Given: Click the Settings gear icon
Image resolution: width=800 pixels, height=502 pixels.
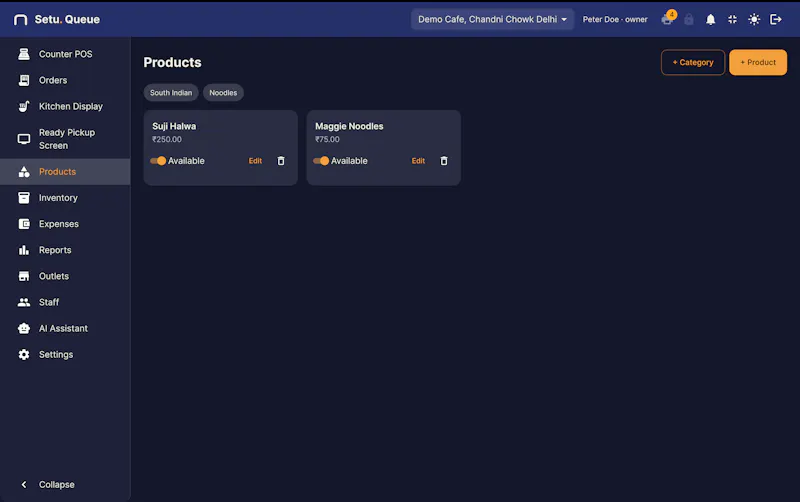Looking at the screenshot, I should click(24, 354).
